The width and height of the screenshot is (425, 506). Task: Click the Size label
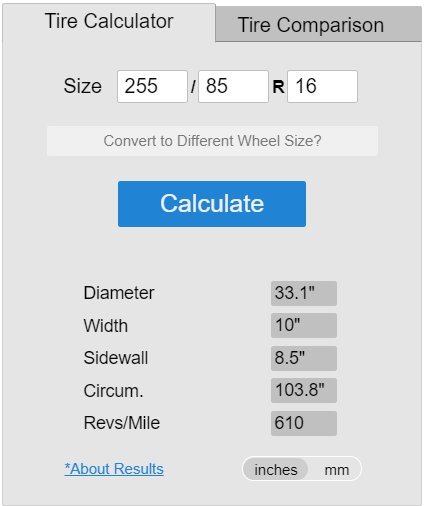83,86
